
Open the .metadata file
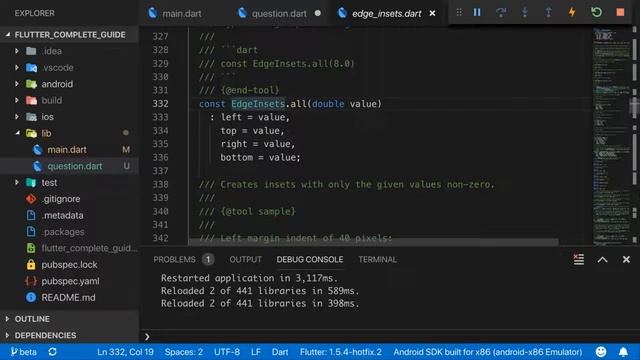(x=69, y=215)
